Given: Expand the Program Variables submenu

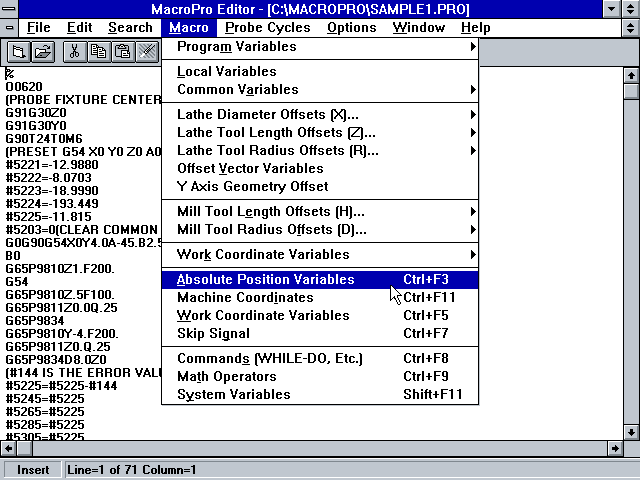Looking at the screenshot, I should point(320,47).
